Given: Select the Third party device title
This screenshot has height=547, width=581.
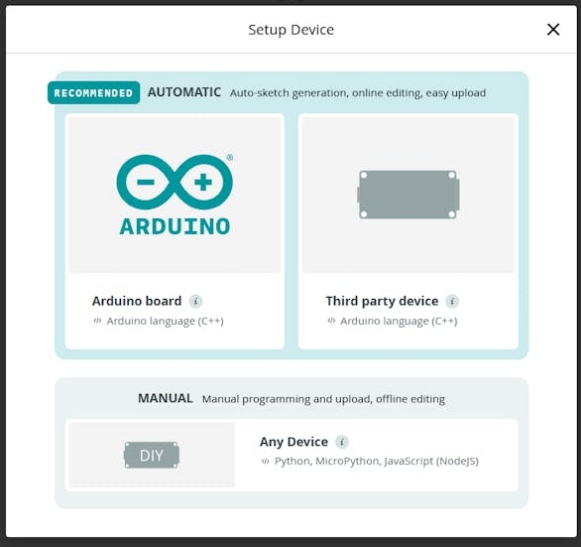Looking at the screenshot, I should tap(382, 301).
